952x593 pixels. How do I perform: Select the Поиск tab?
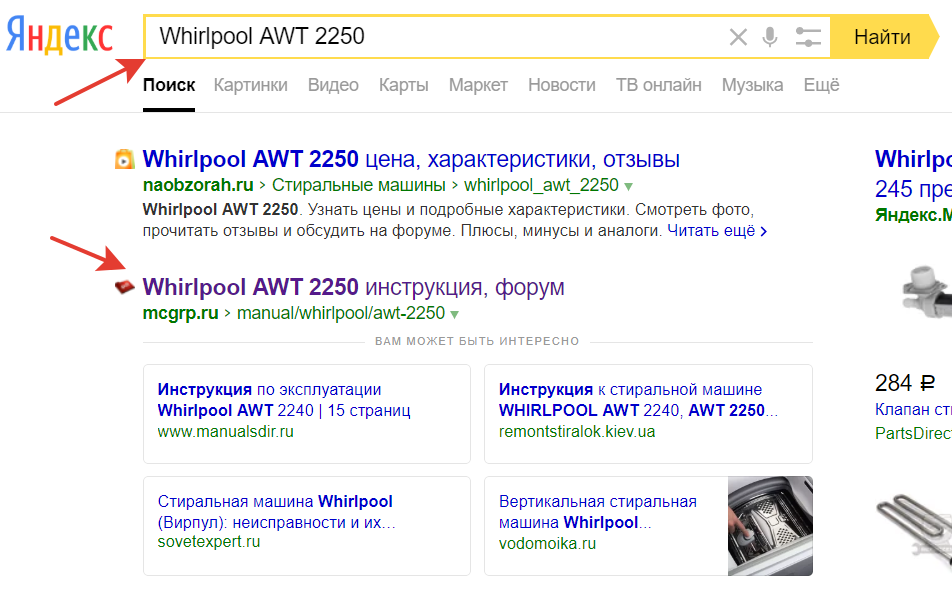[x=169, y=85]
